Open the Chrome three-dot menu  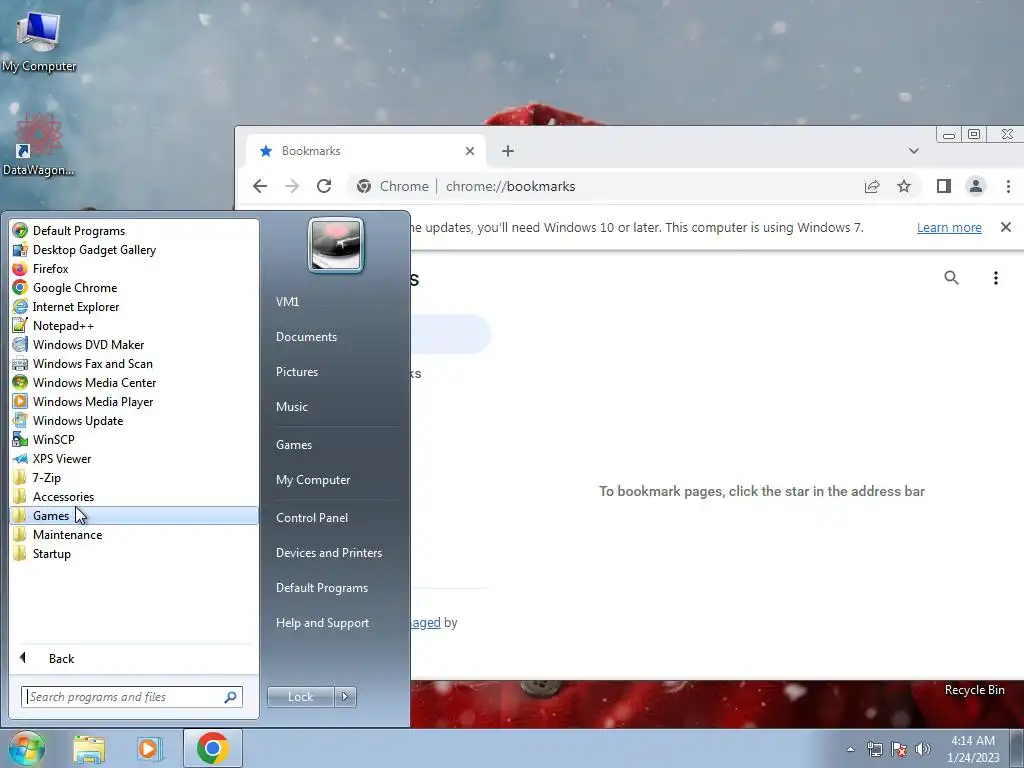coord(1008,186)
